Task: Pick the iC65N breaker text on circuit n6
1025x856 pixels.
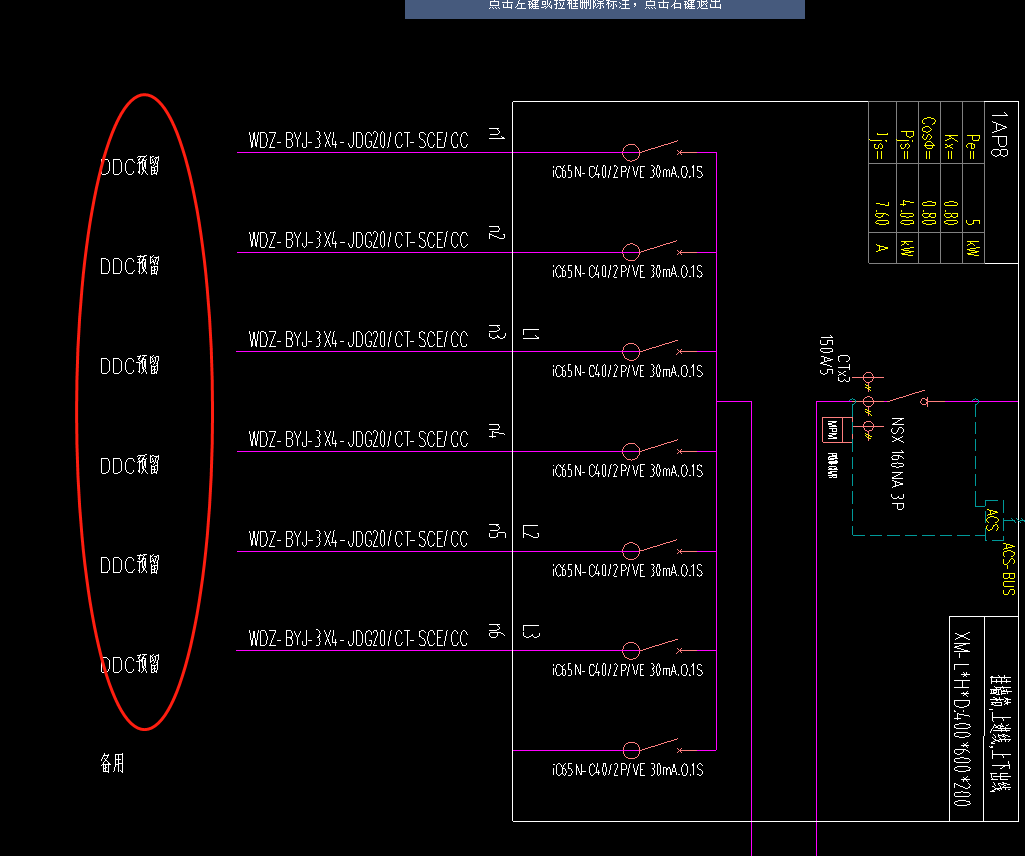Action: pos(628,670)
